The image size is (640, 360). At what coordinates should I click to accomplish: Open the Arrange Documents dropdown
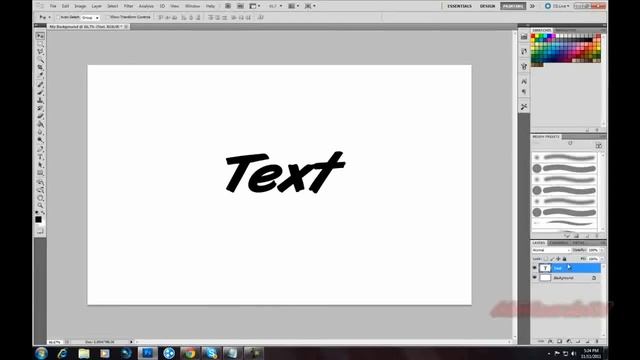click(293, 6)
